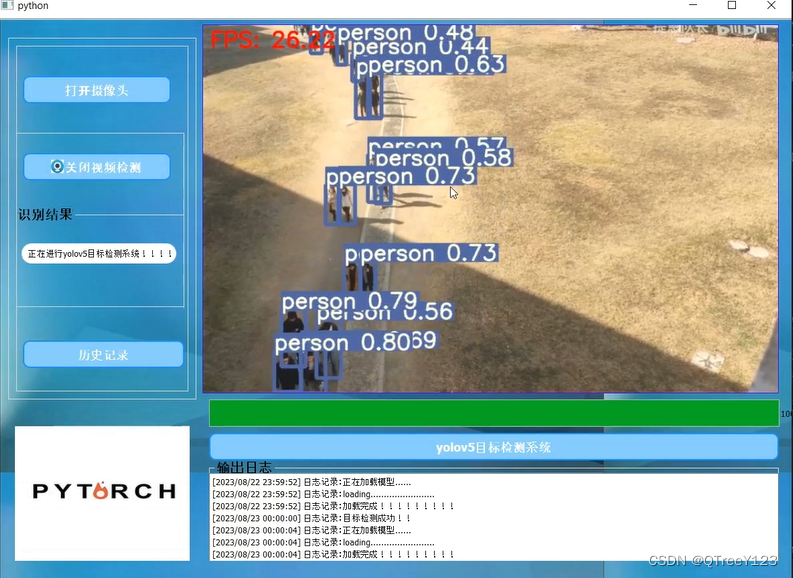Click the camera icon in 关闭视频检测 button
This screenshot has width=793, height=578.
click(57, 166)
